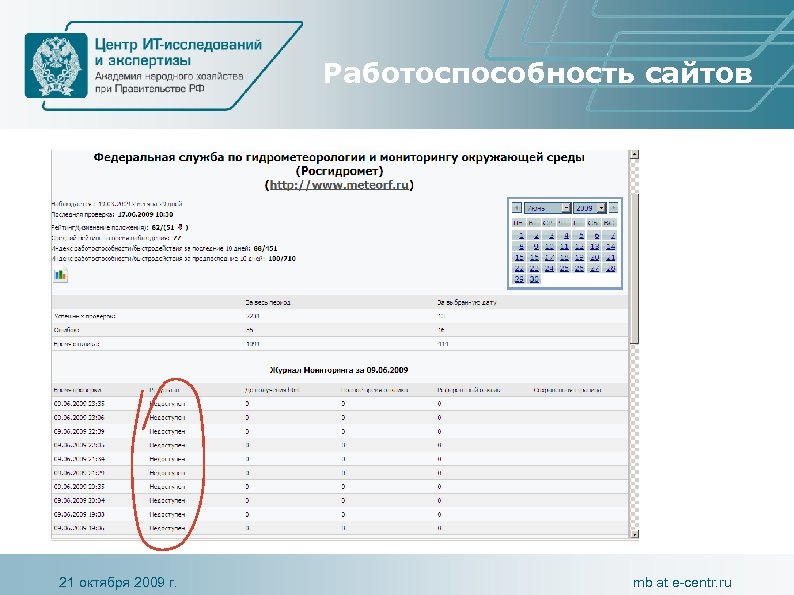Click the index value 66/151
This screenshot has height=595, width=794.
click(x=265, y=248)
